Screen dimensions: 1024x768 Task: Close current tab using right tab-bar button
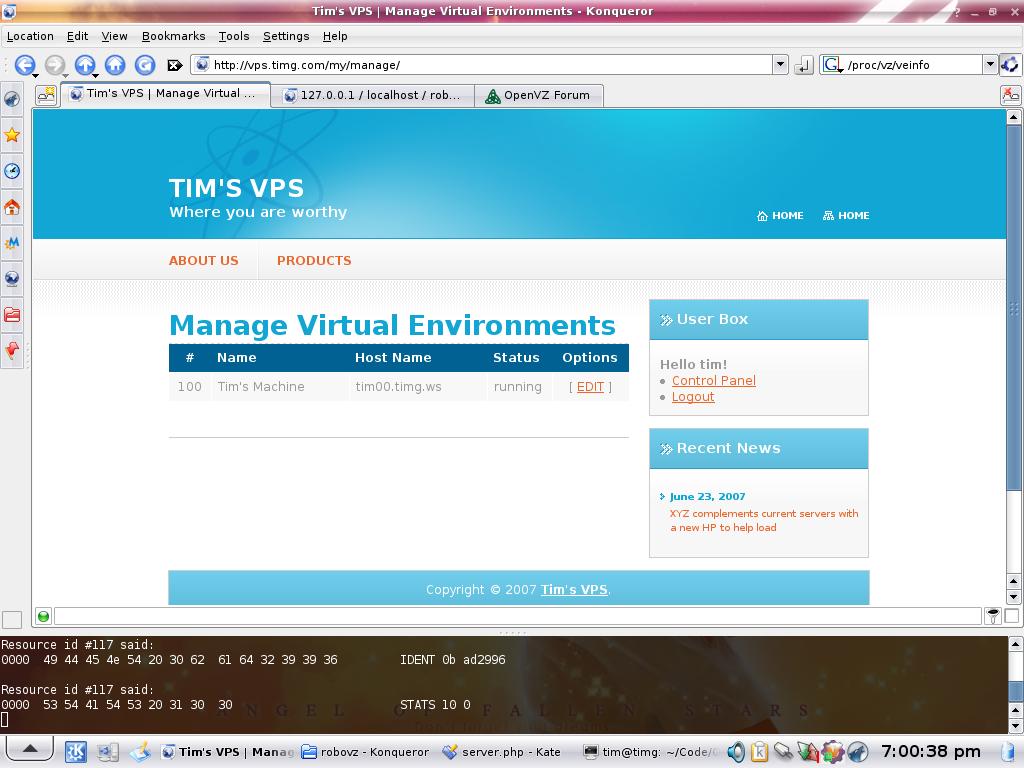click(x=1010, y=95)
